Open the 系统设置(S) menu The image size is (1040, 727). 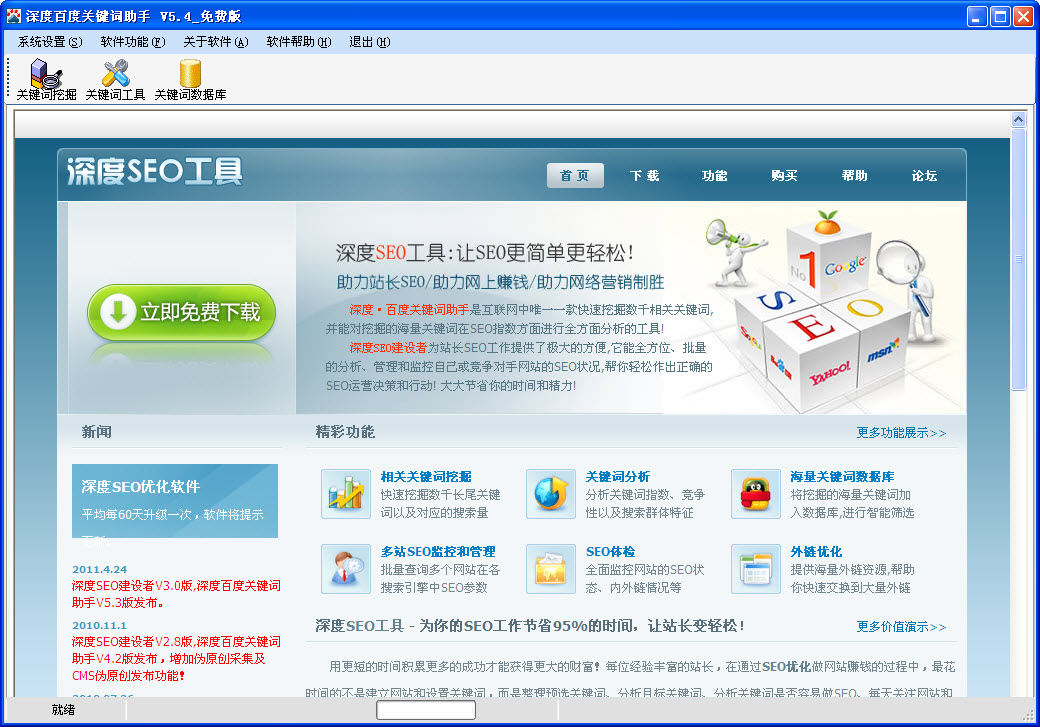coord(50,42)
